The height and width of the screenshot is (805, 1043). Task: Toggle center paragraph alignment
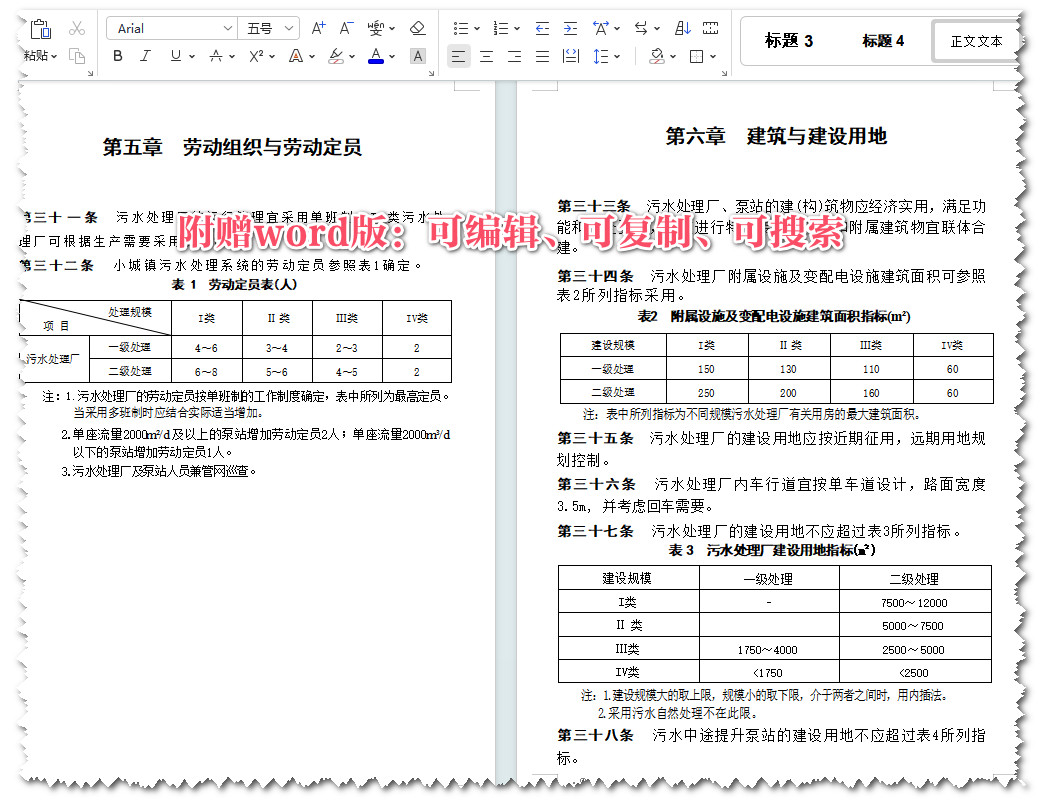click(x=486, y=57)
